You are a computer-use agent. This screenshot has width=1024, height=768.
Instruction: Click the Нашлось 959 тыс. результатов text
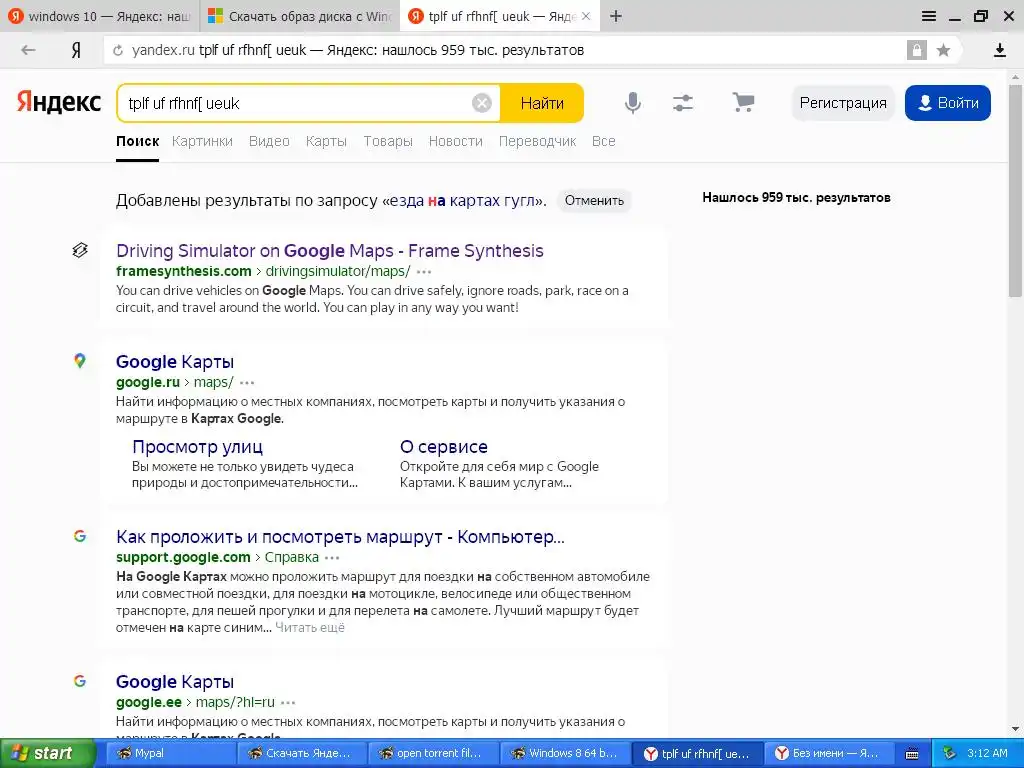(796, 197)
